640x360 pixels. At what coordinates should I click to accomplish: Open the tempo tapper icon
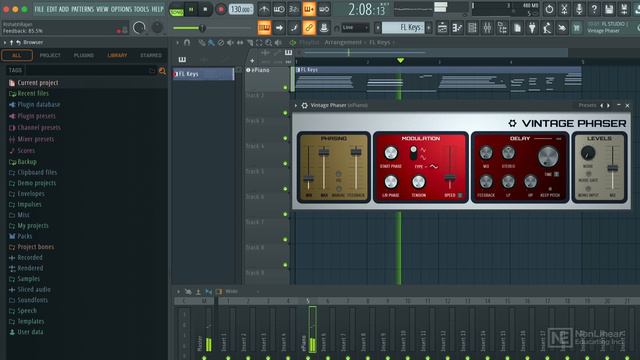click(547, 28)
